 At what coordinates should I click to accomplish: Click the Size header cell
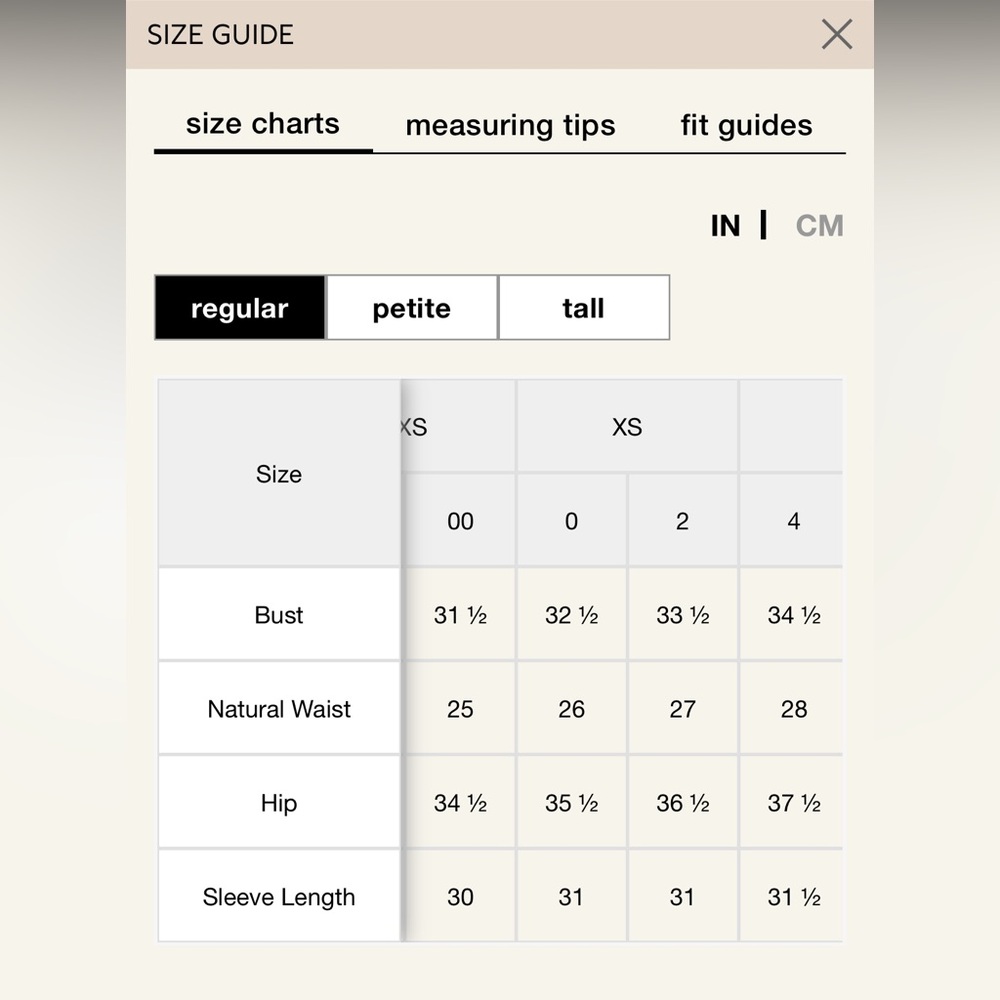279,474
